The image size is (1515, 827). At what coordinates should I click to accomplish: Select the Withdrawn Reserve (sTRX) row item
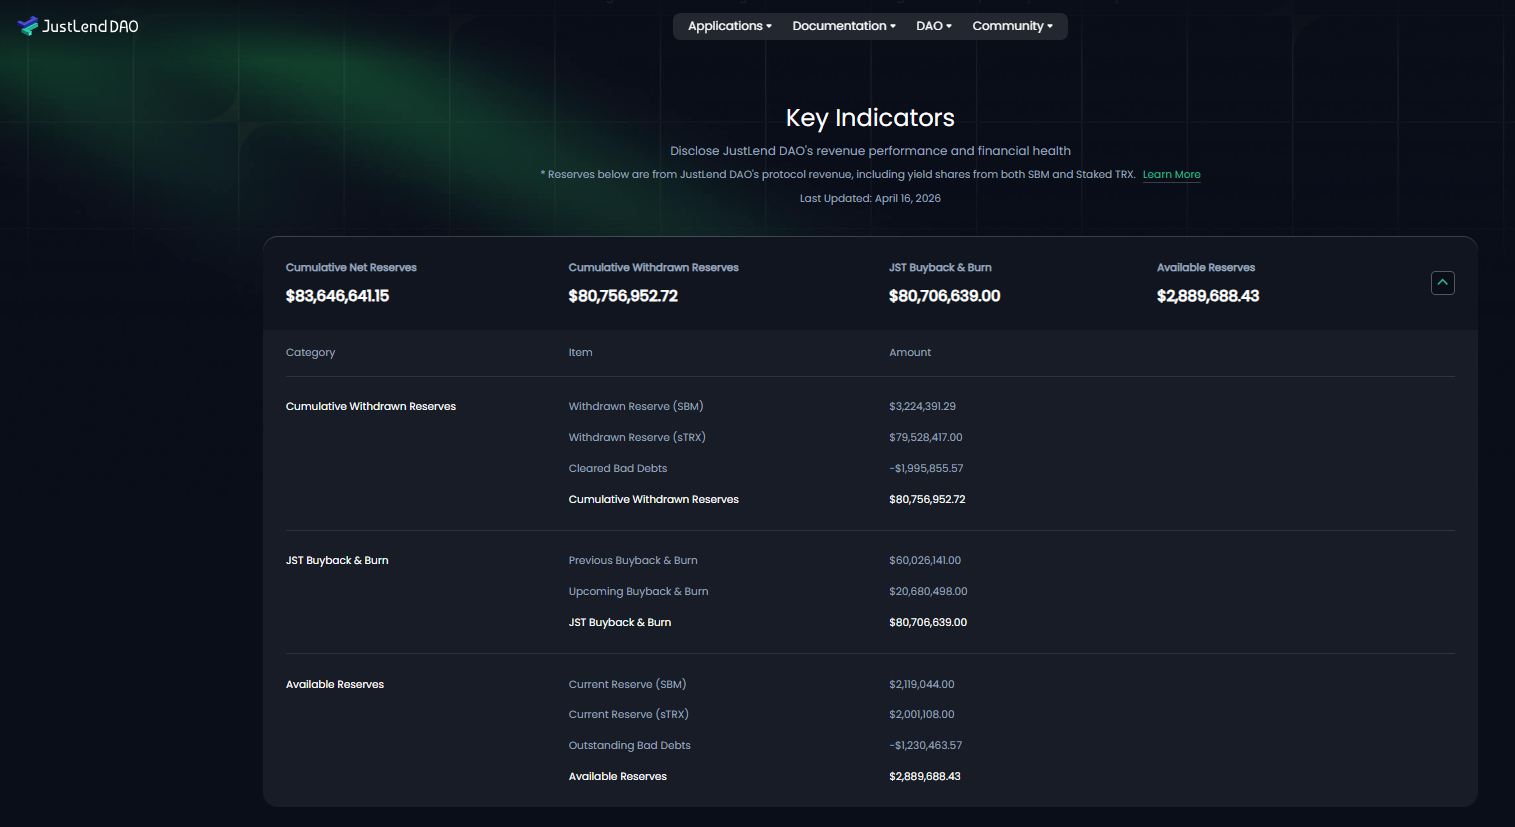pos(637,437)
